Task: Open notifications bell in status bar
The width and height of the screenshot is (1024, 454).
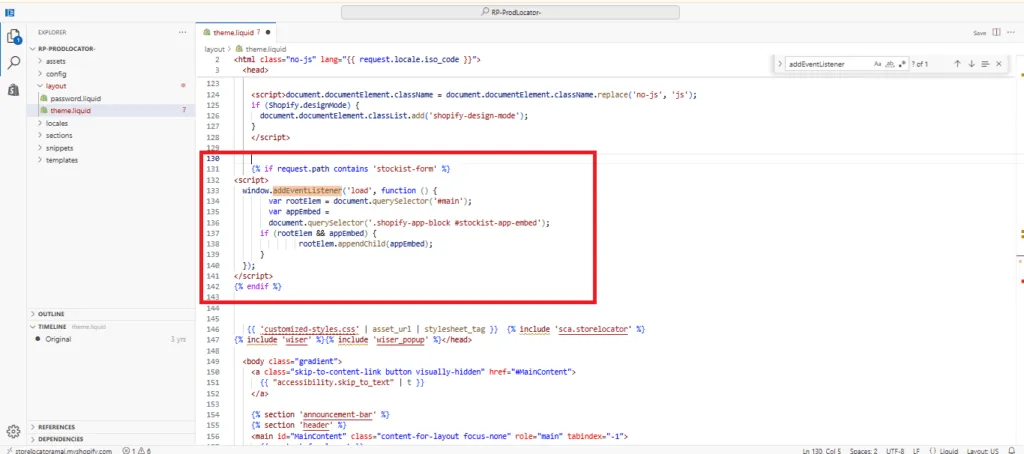Action: pos(1012,450)
